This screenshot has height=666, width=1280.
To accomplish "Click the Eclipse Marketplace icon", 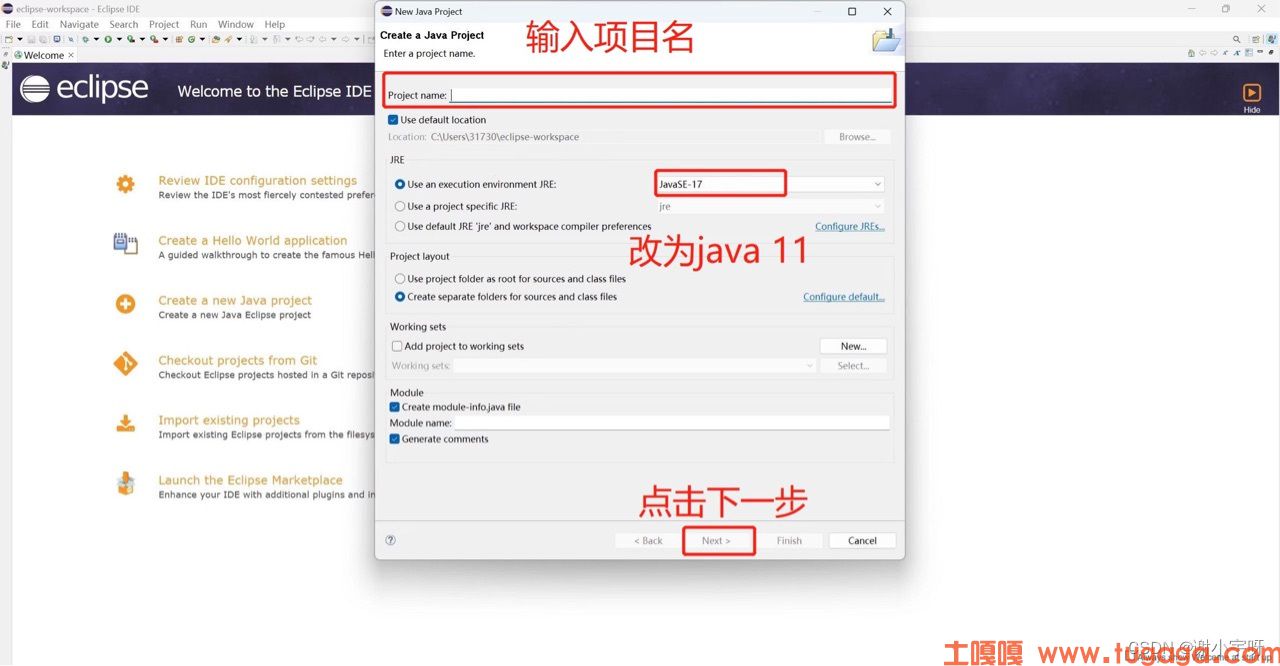I will (125, 484).
